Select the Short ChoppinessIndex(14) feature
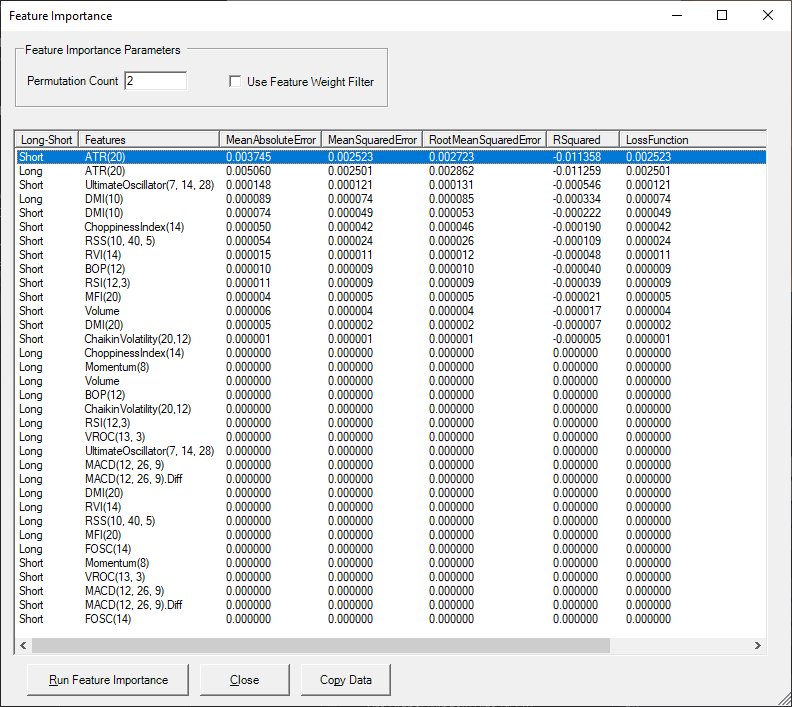 pos(391,227)
